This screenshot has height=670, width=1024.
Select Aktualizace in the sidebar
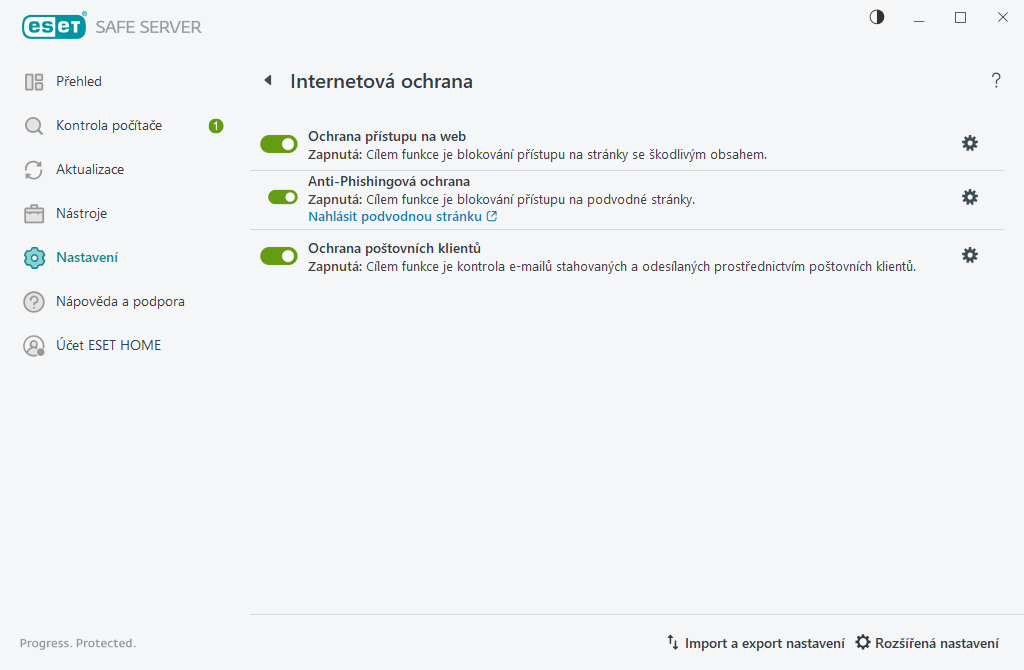[x=90, y=170]
